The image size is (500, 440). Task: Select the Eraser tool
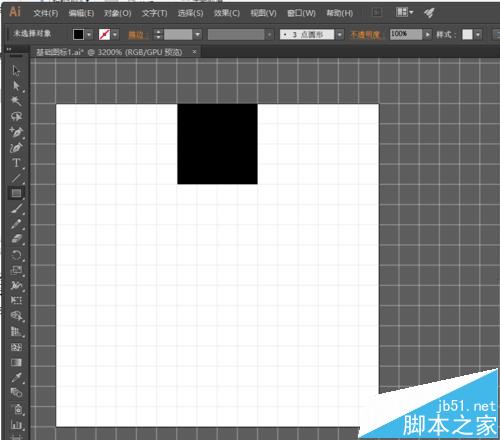click(16, 239)
